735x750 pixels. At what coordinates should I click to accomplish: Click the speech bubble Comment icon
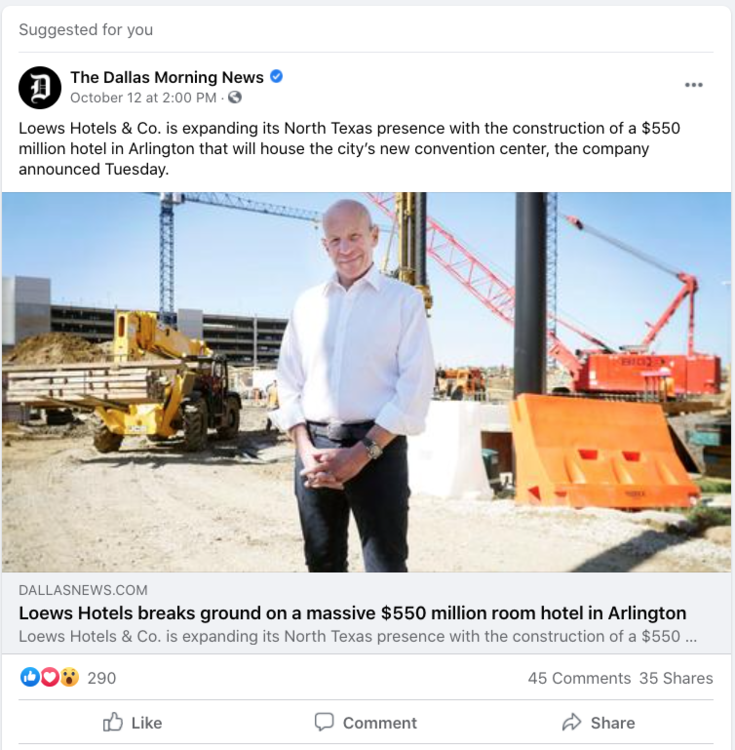[324, 722]
